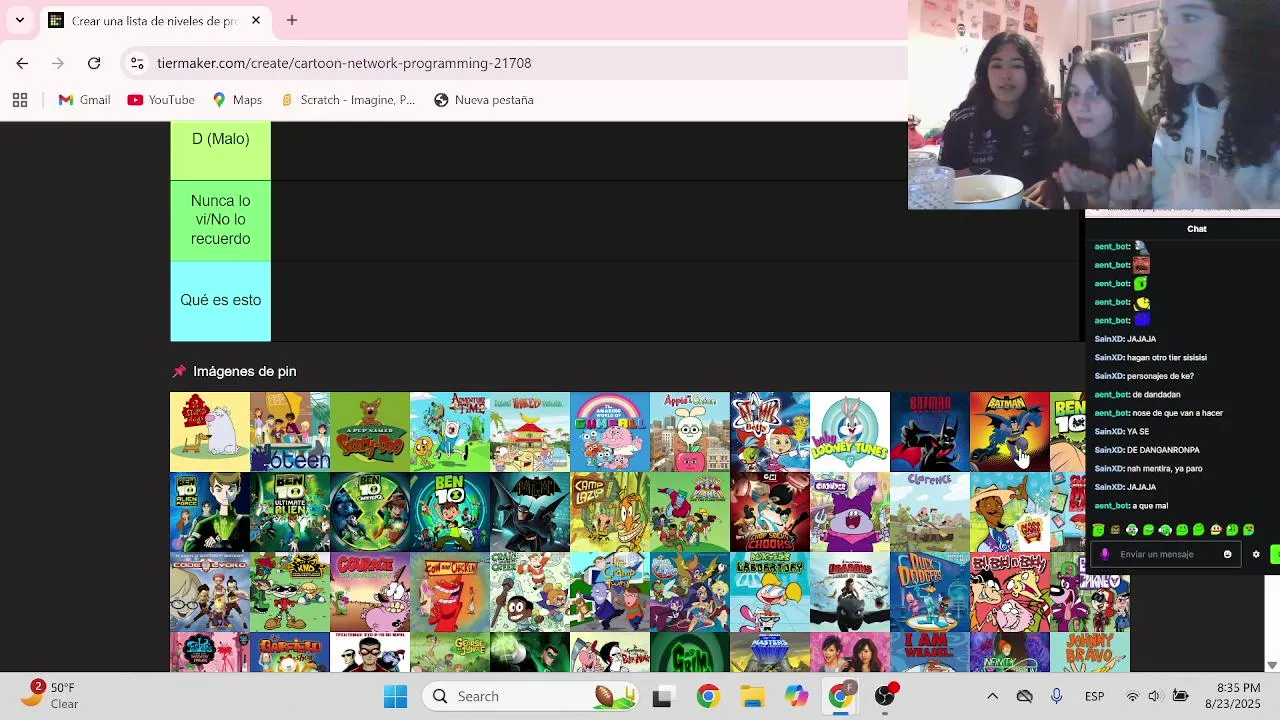Pick the Chop Socky Chooks thumbnail
This screenshot has width=1280, height=720.
click(x=770, y=512)
